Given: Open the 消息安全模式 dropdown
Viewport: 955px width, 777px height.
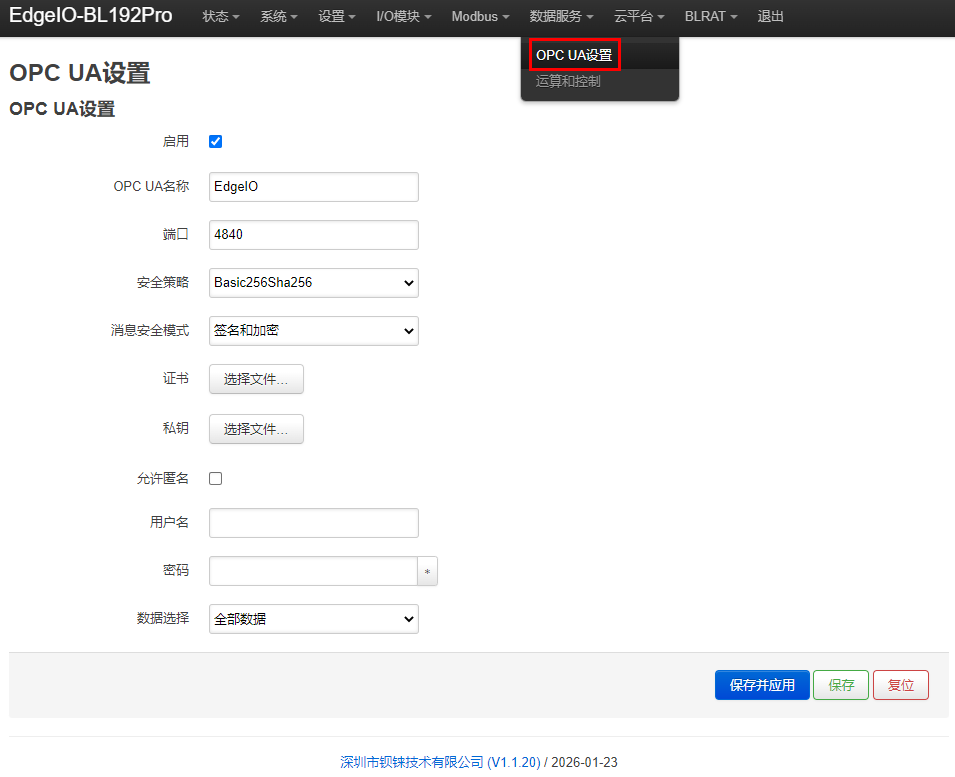Looking at the screenshot, I should [314, 331].
